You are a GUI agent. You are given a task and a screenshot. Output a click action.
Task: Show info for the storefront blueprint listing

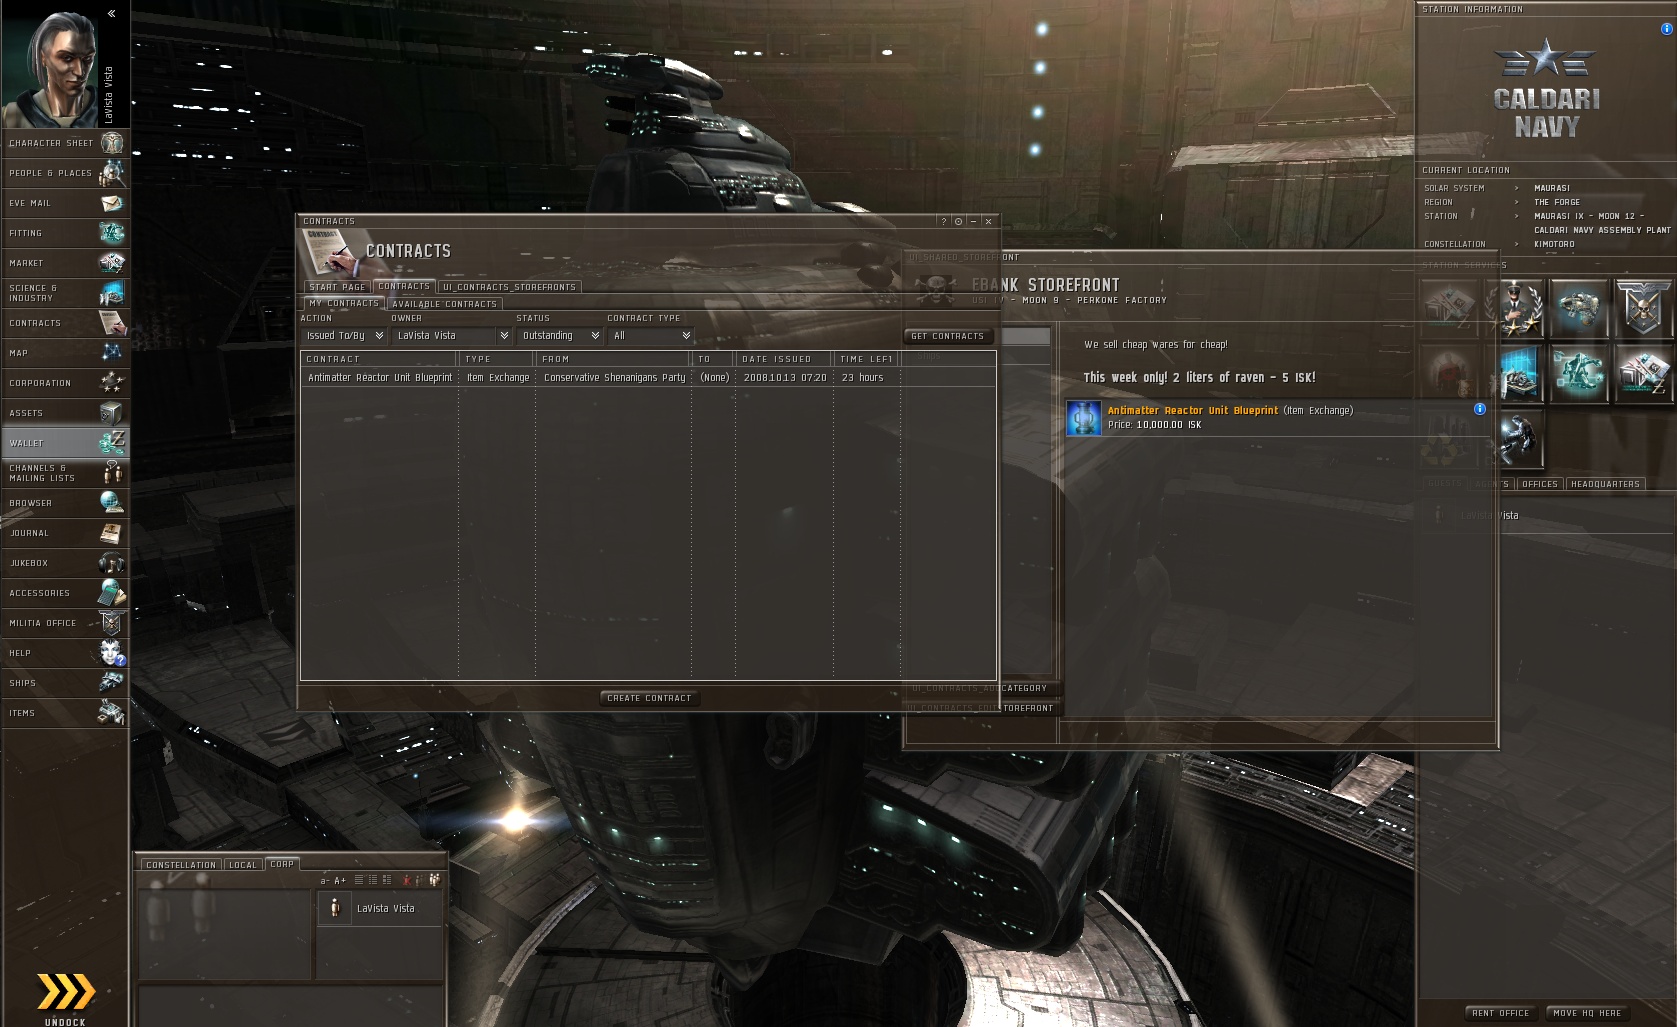click(x=1480, y=409)
